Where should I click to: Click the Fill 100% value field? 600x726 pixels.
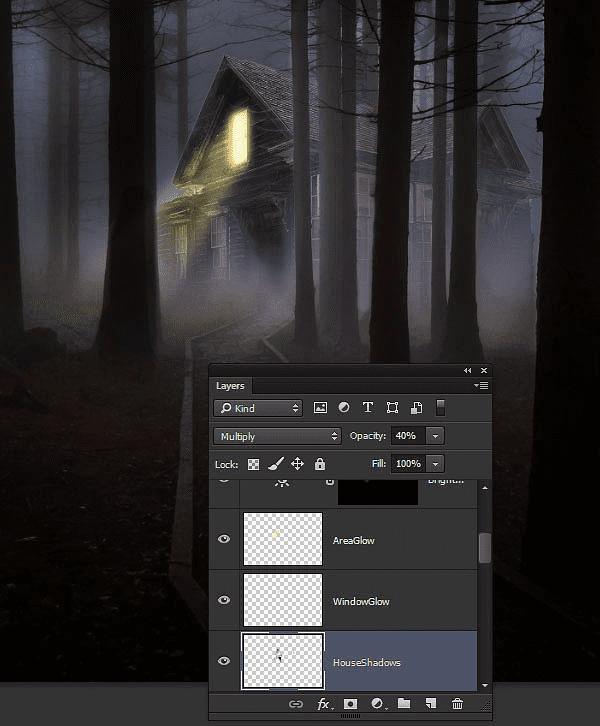click(x=408, y=464)
